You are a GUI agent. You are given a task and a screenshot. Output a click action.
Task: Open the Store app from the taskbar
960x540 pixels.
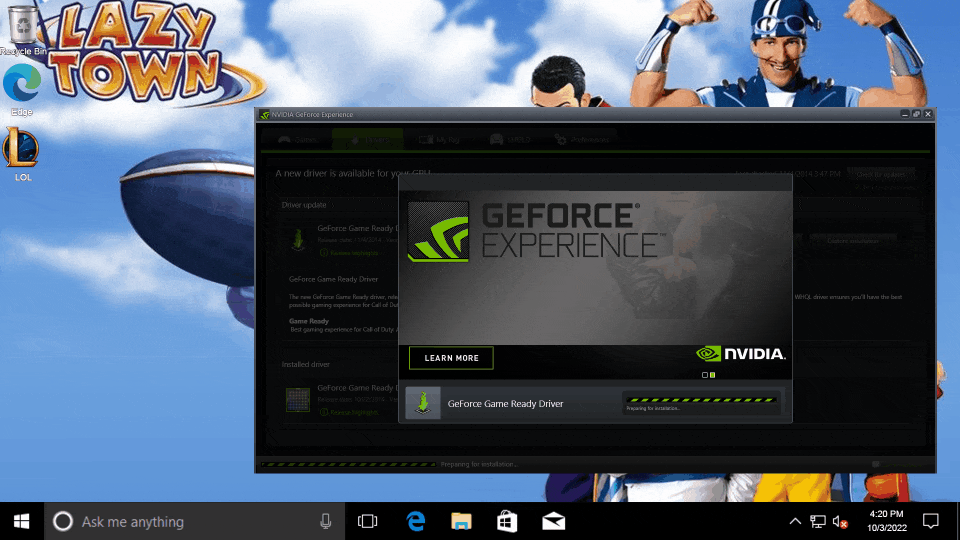[x=507, y=521]
